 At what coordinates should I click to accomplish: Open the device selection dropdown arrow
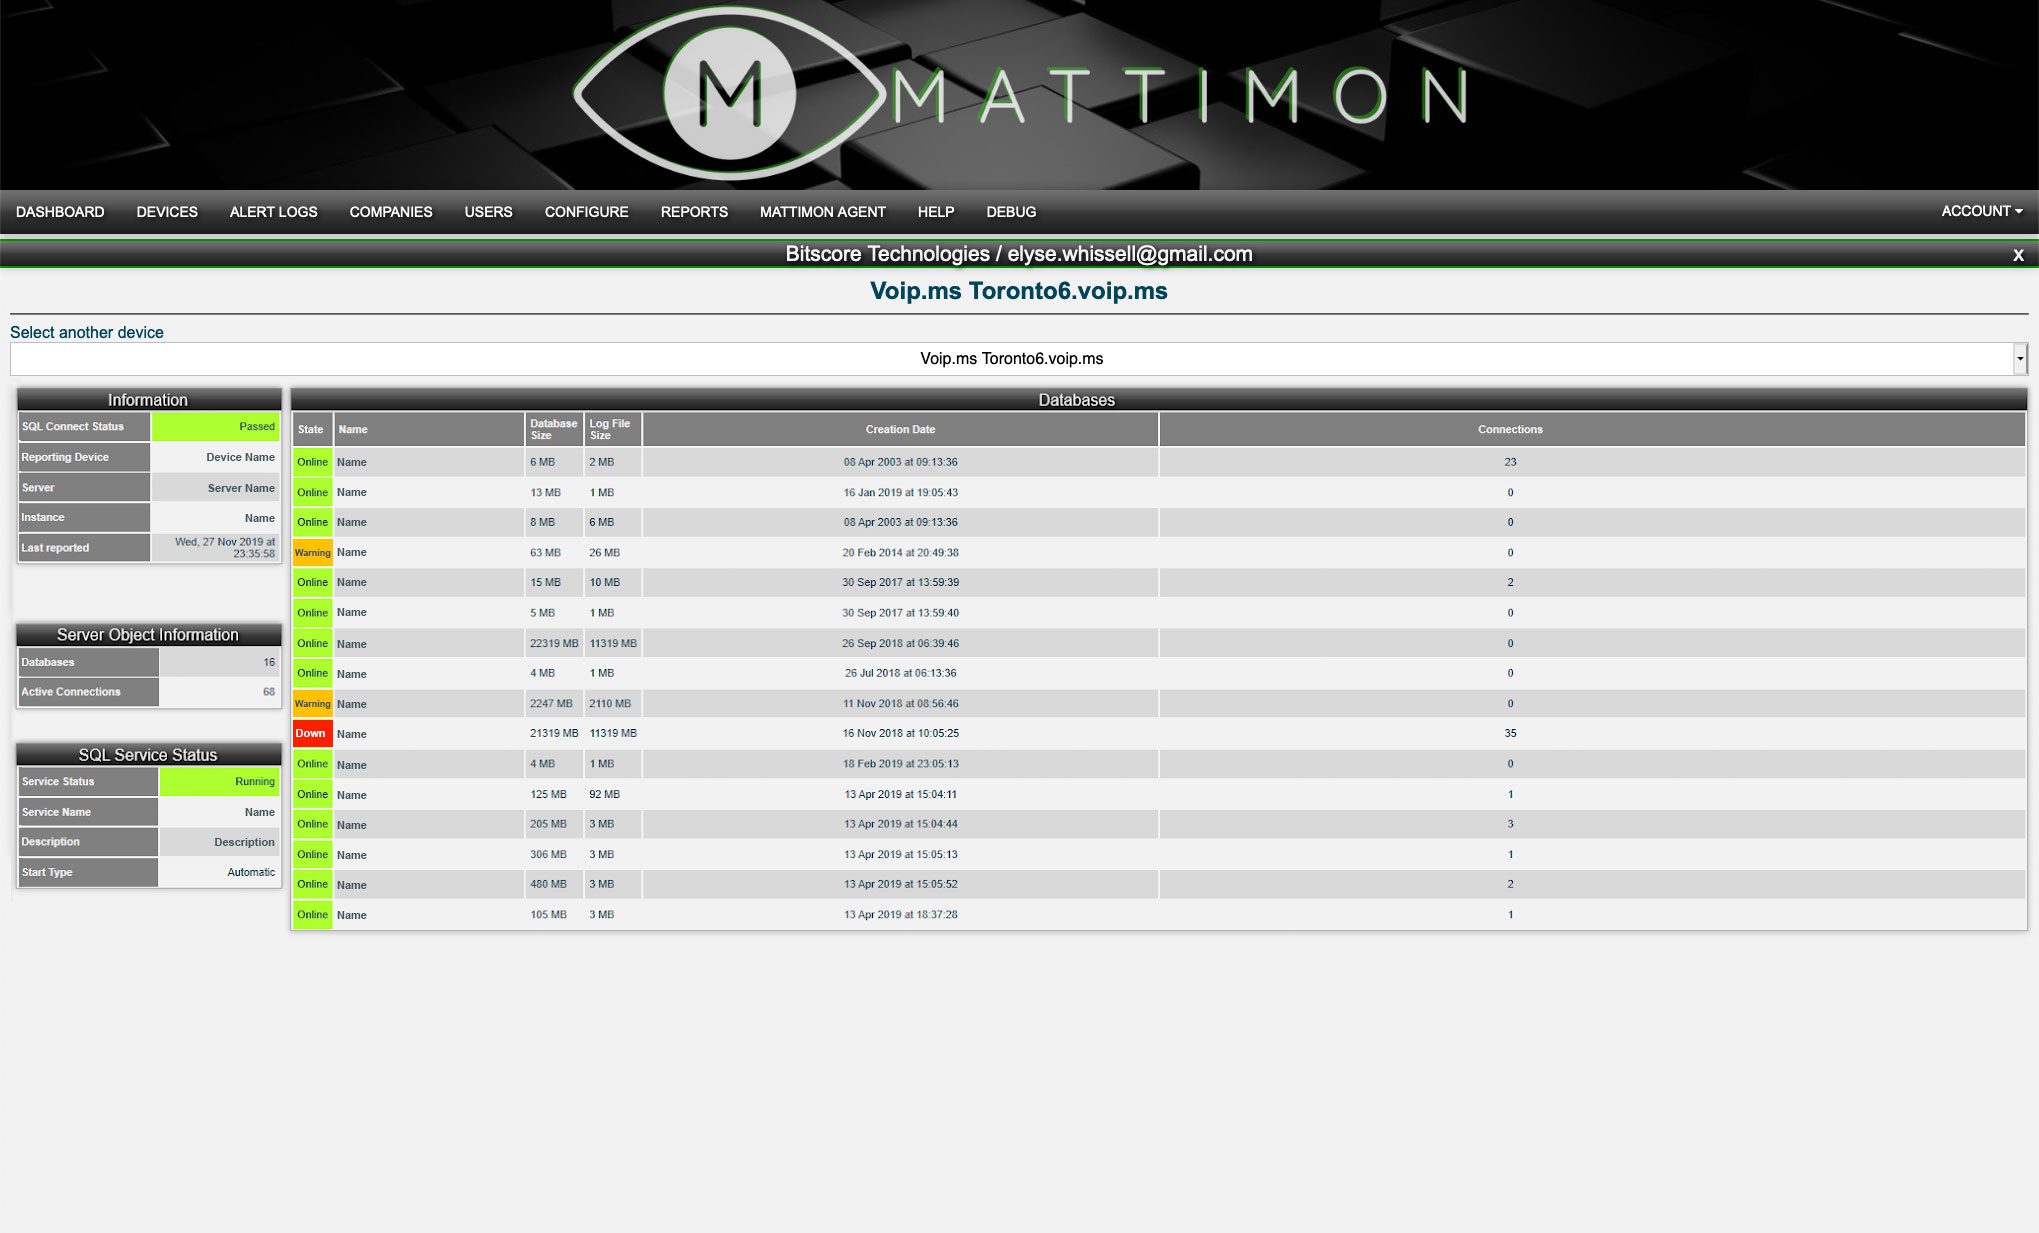[x=2020, y=359]
